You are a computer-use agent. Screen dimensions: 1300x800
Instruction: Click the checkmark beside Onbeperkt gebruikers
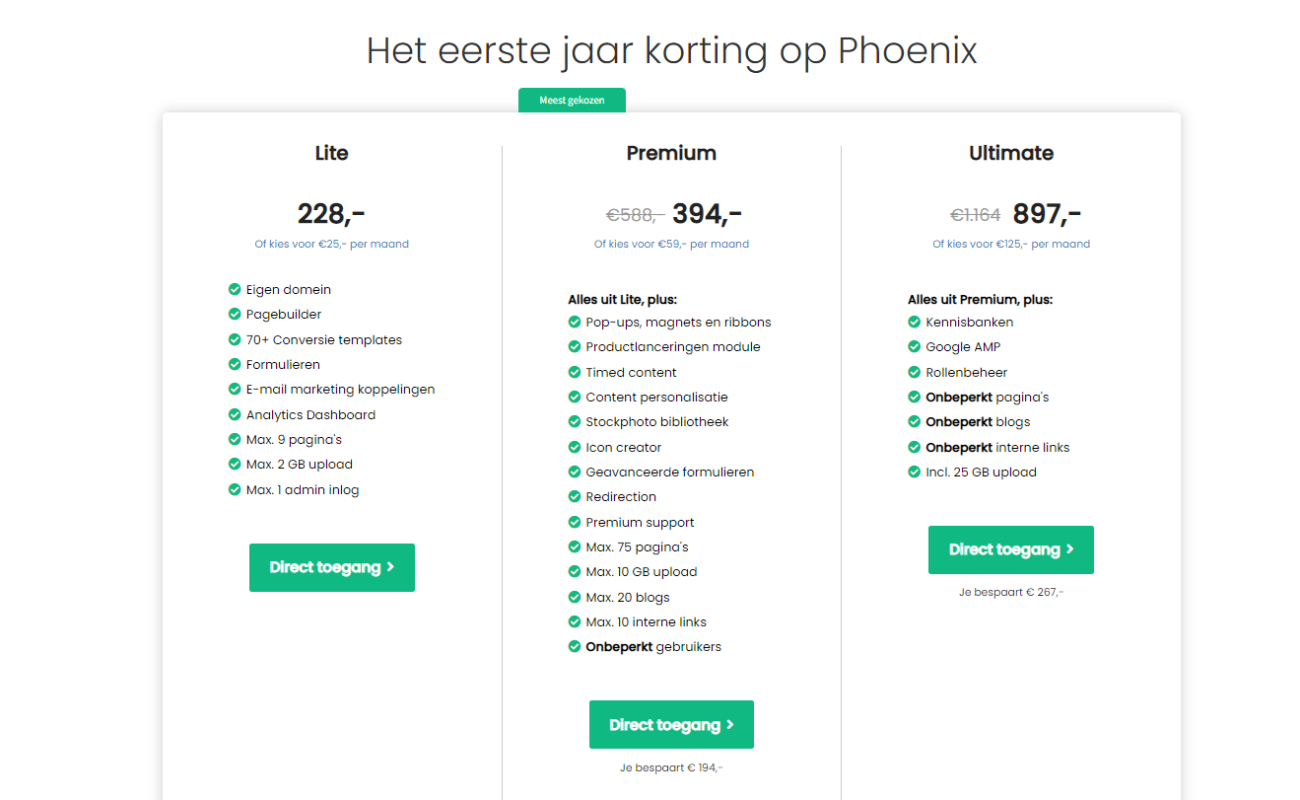tap(574, 646)
